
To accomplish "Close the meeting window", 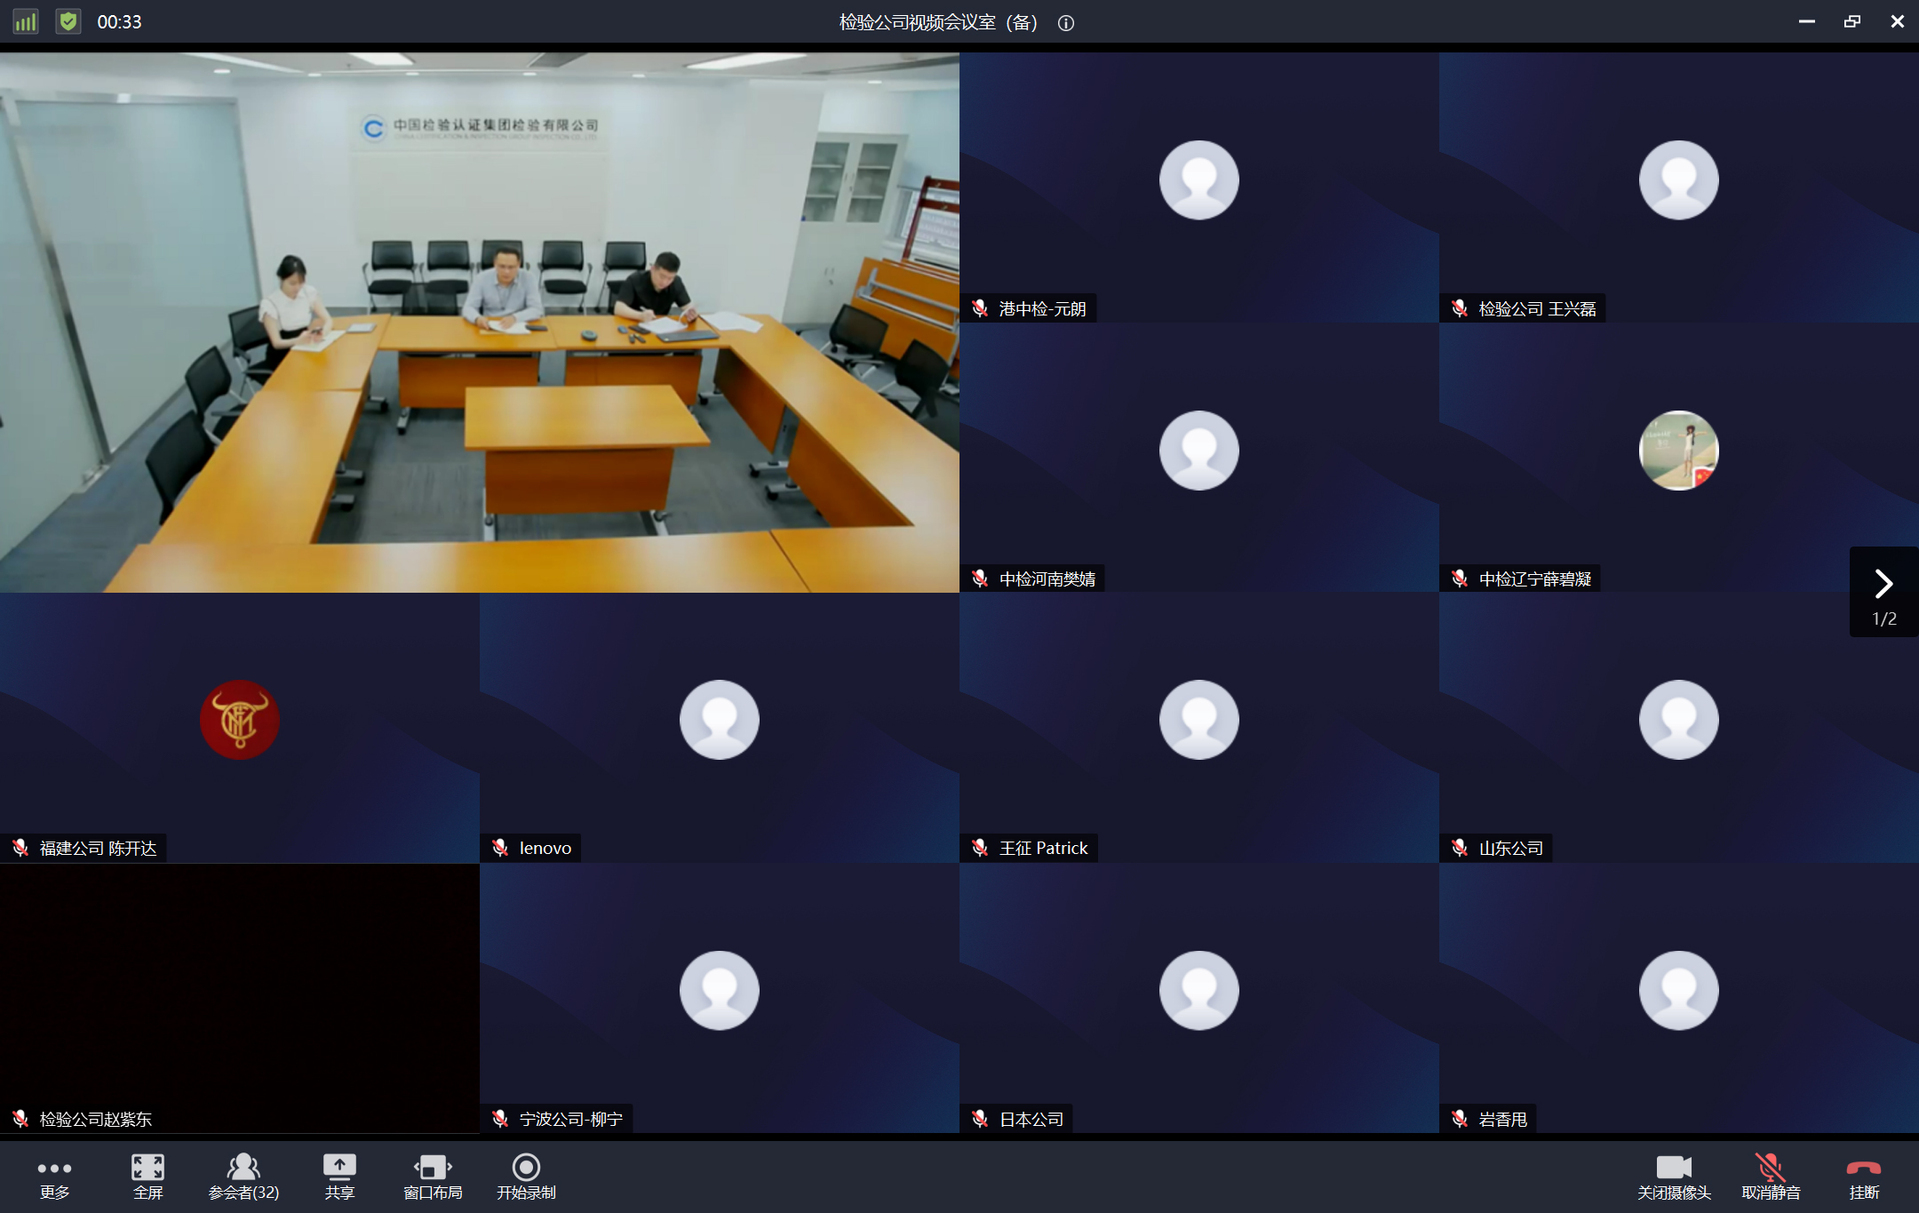I will coord(1897,21).
